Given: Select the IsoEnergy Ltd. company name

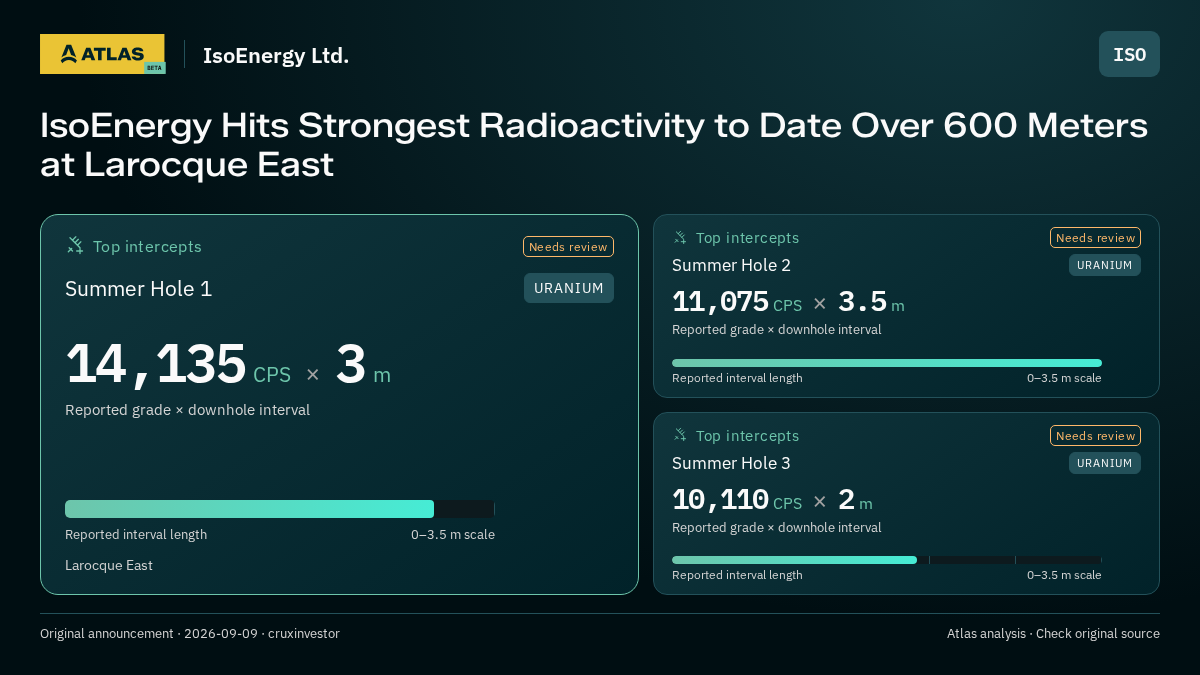Looking at the screenshot, I should tap(276, 55).
